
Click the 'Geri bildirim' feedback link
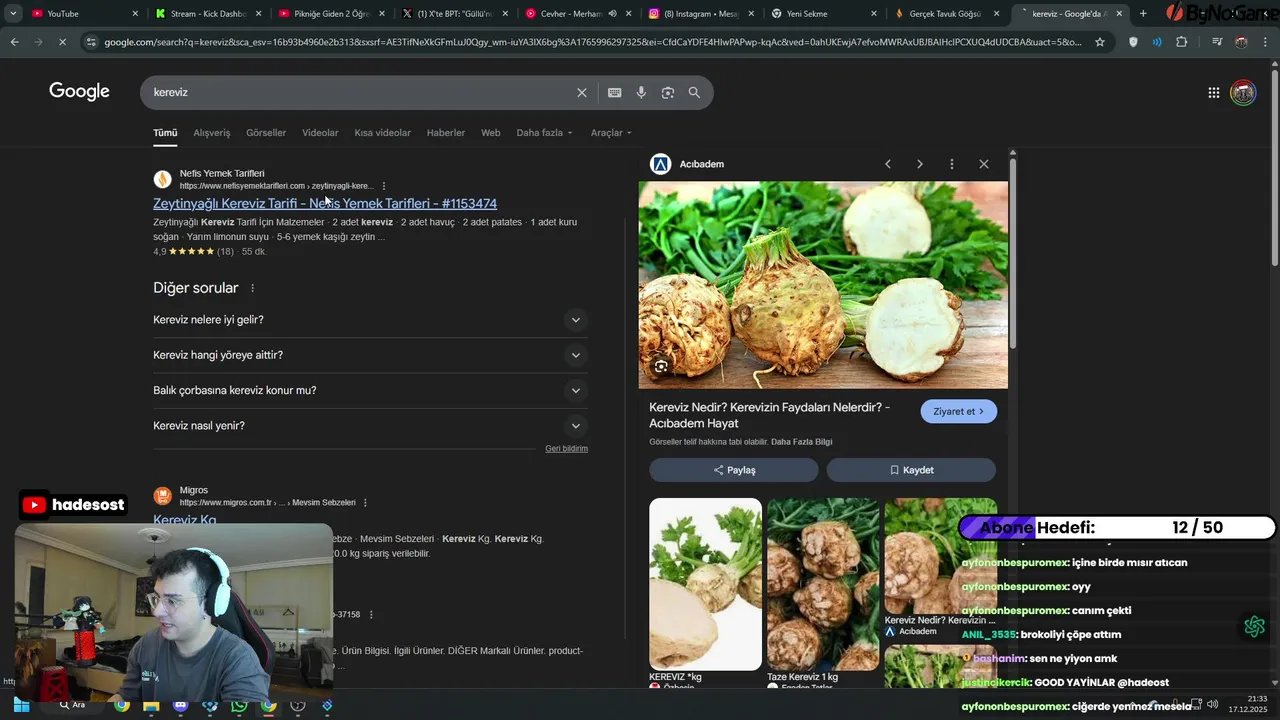tap(566, 449)
